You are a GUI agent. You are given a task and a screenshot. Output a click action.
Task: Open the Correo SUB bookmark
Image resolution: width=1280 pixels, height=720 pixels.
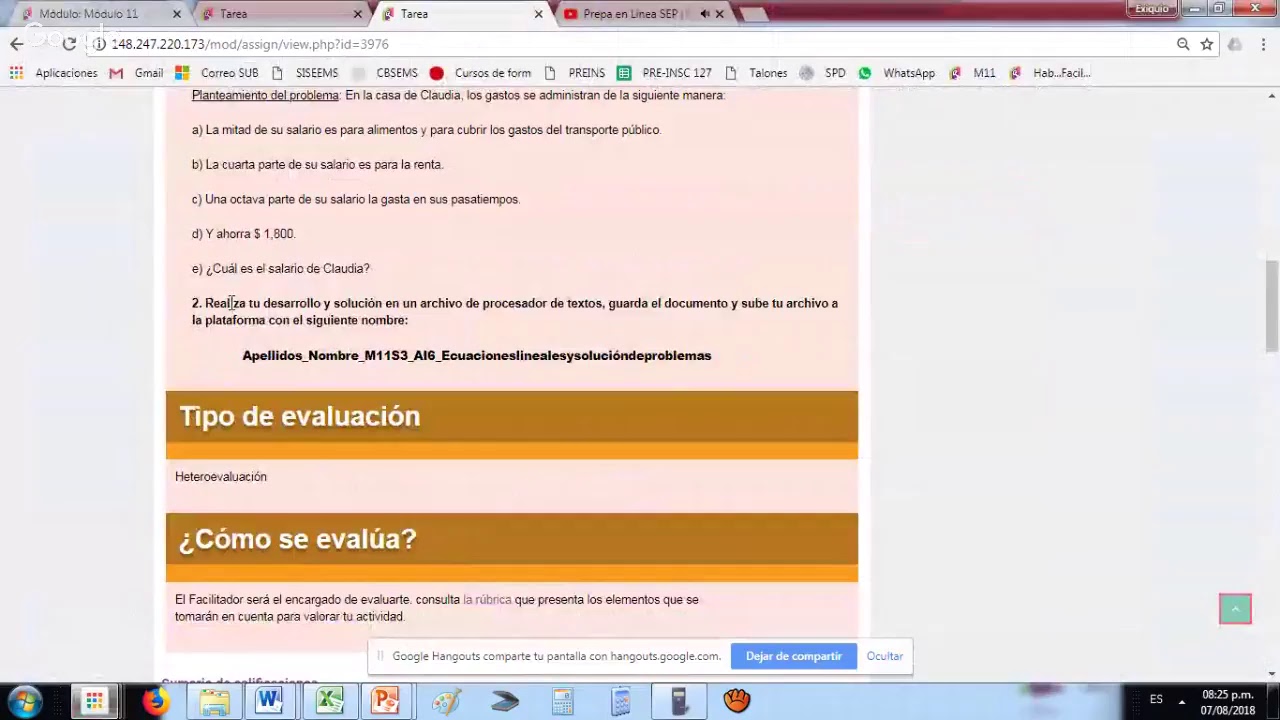pyautogui.click(x=217, y=73)
